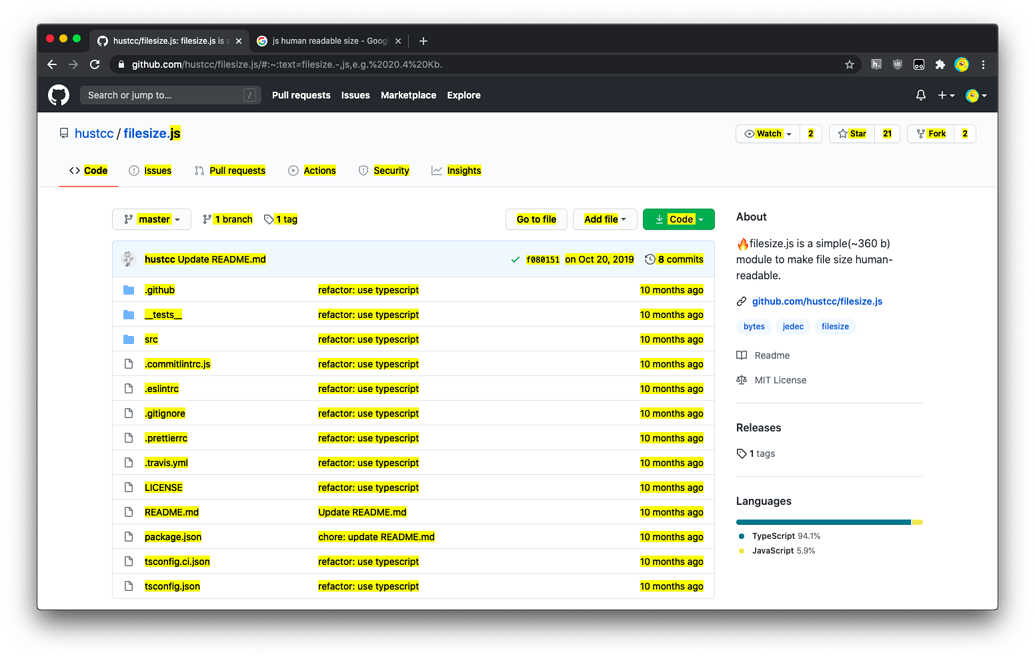
Task: Open Pull requests in the top navigation
Action: (x=301, y=95)
